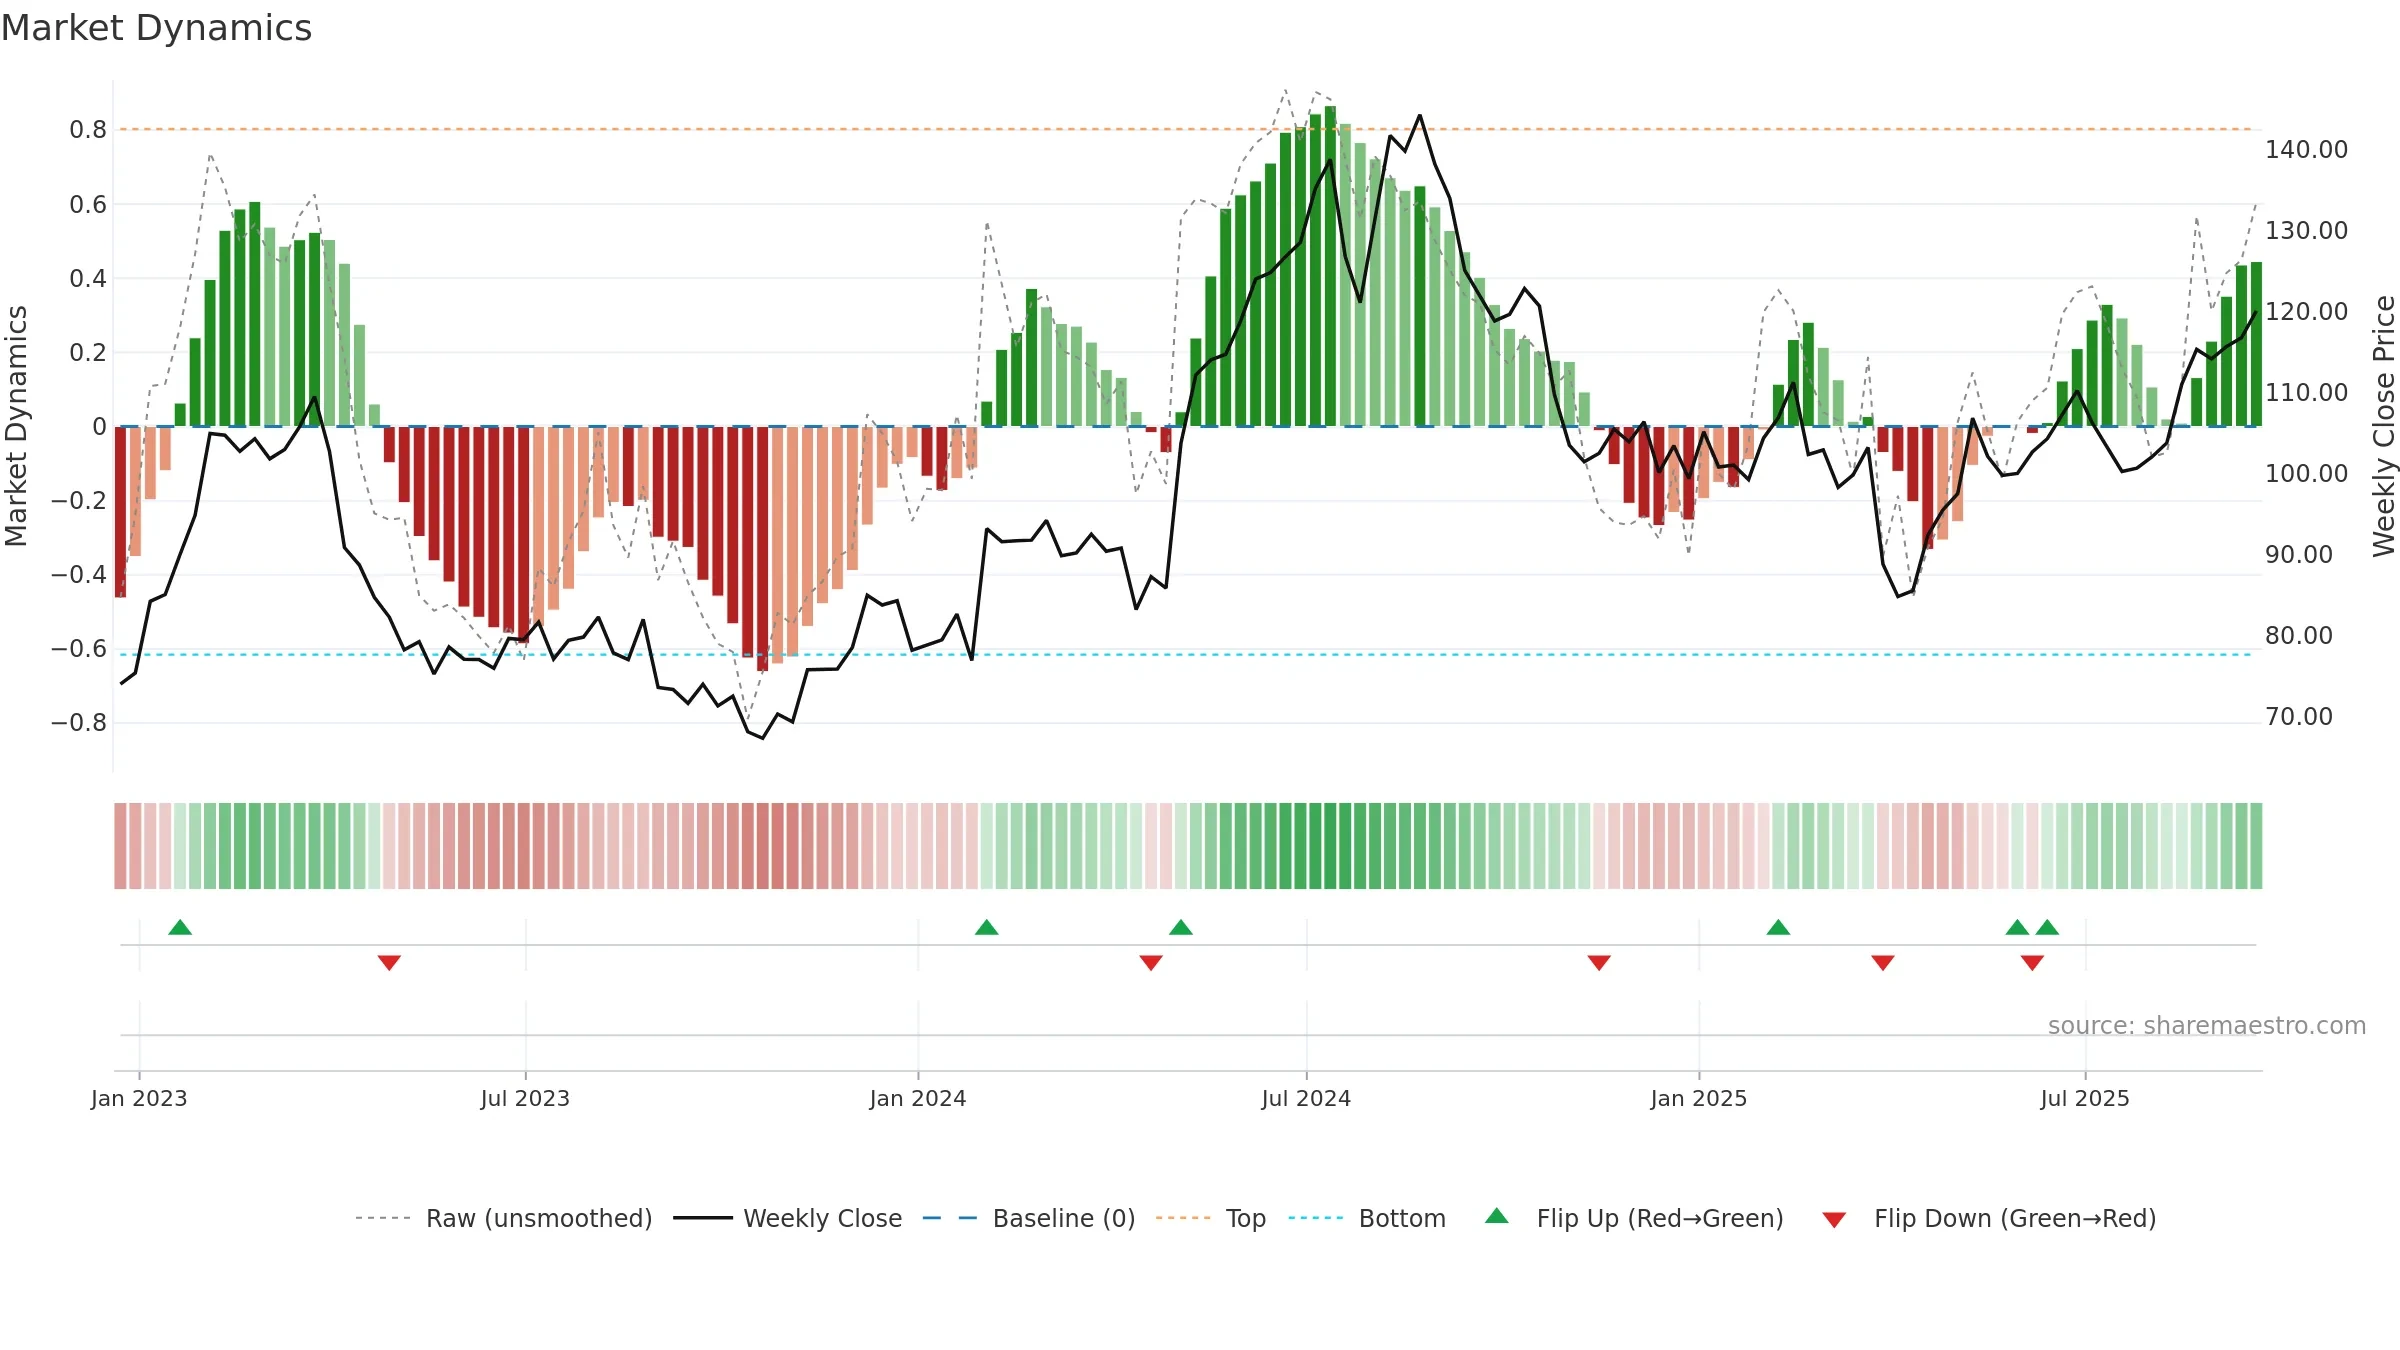Select the Flip Down triangle in spring 2024

coord(1151,962)
